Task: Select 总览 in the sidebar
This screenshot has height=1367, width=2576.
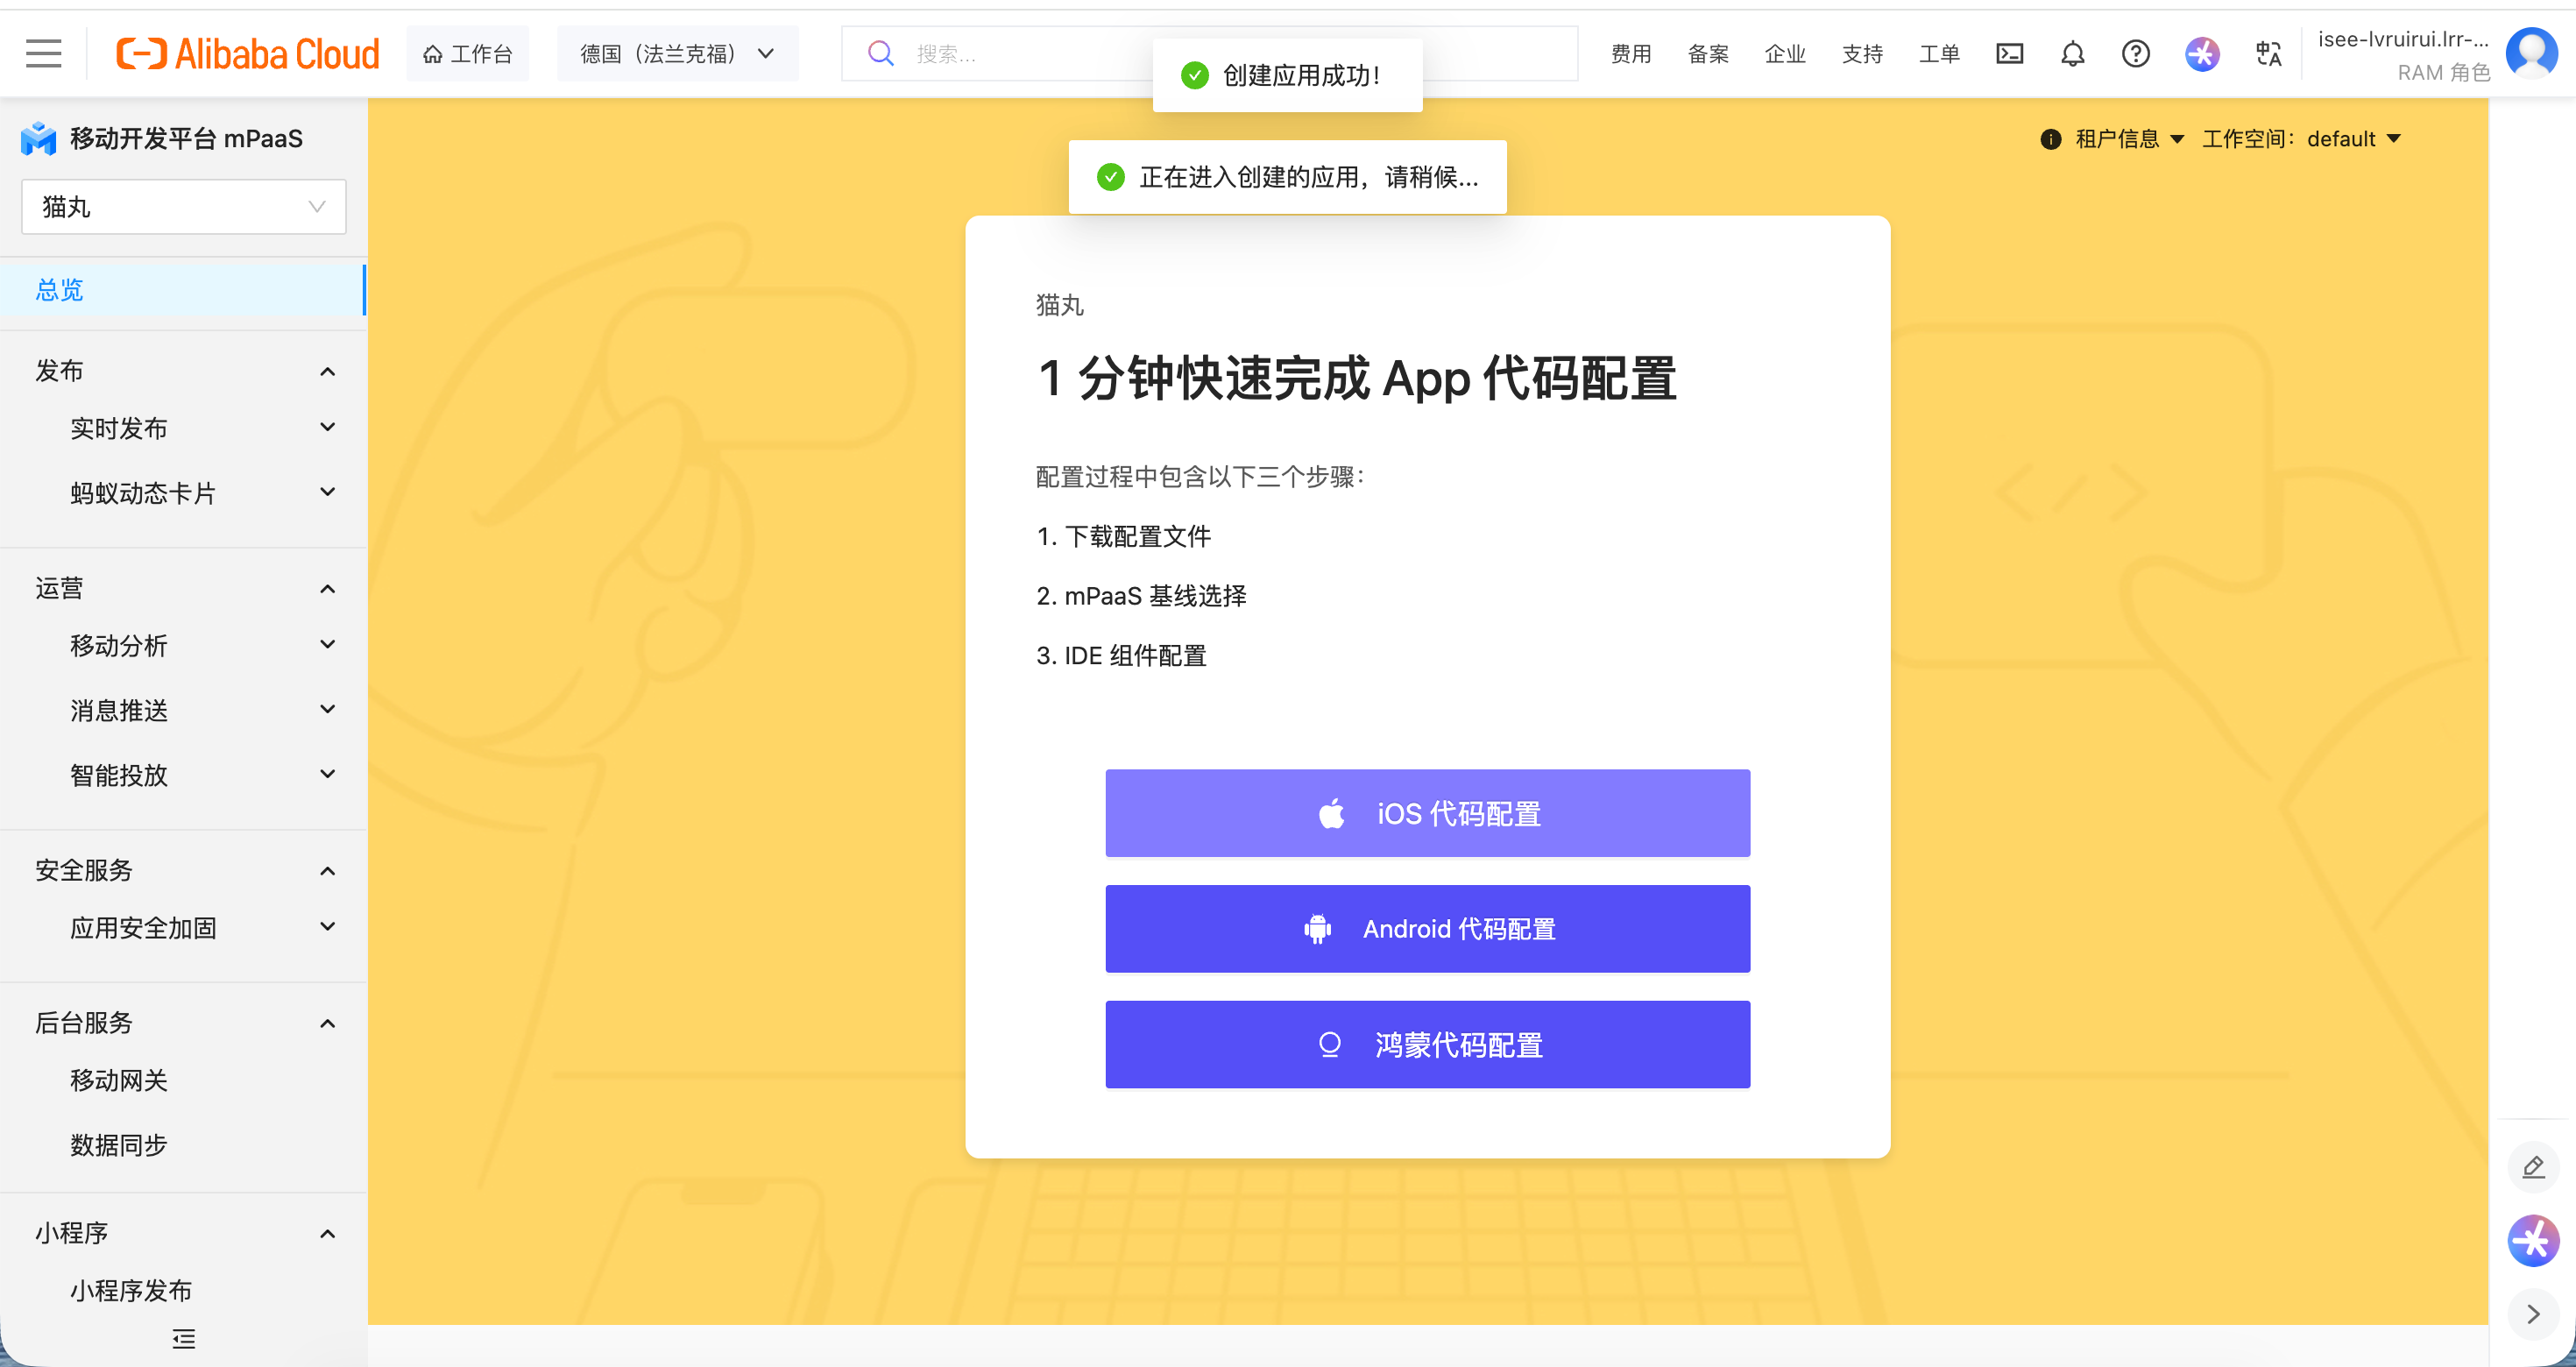Action: [x=184, y=290]
